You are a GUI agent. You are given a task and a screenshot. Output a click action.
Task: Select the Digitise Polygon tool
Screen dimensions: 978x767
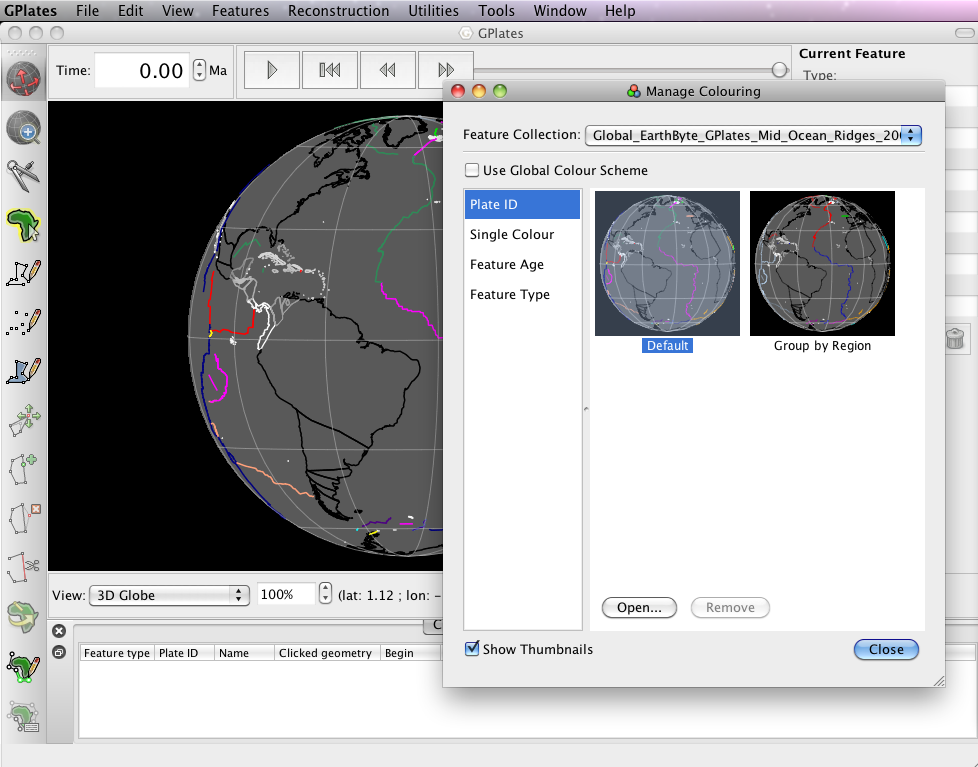click(x=24, y=369)
